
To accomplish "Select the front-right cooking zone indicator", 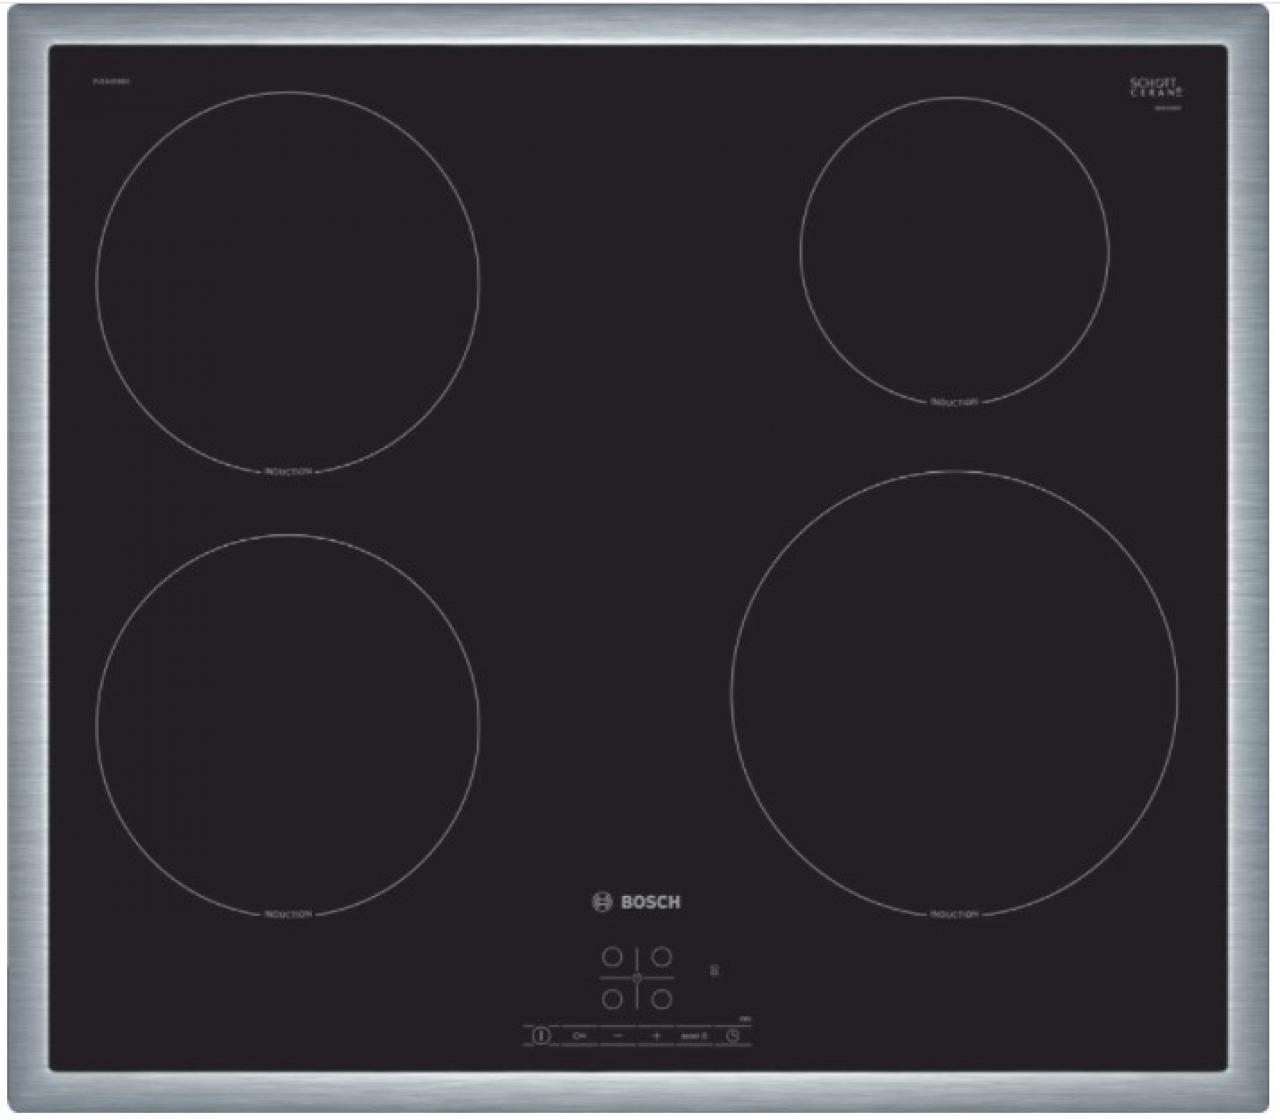I will tap(661, 998).
